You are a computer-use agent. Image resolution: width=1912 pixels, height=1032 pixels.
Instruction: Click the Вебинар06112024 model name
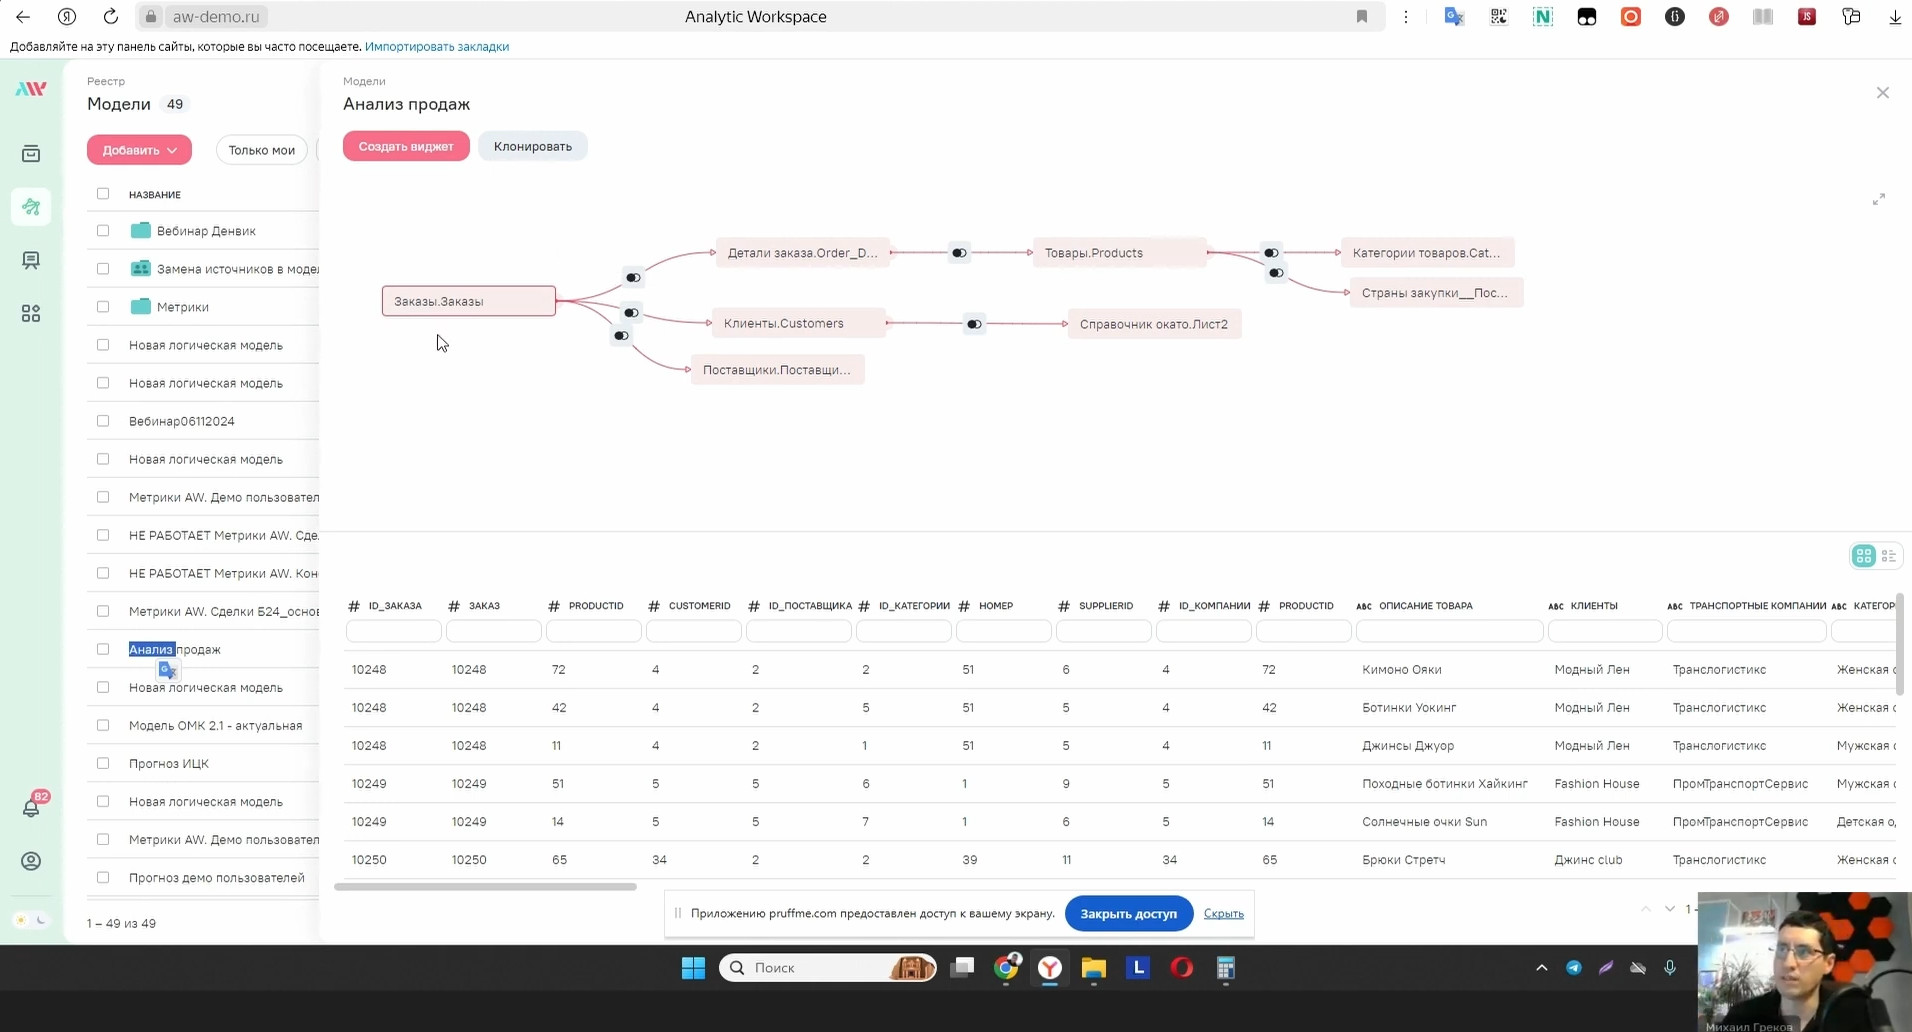click(x=182, y=422)
